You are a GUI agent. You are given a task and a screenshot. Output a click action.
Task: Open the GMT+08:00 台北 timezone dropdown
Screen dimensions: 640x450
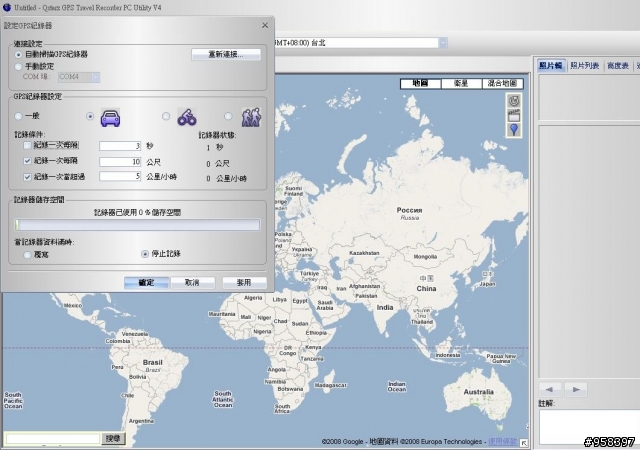(x=443, y=43)
